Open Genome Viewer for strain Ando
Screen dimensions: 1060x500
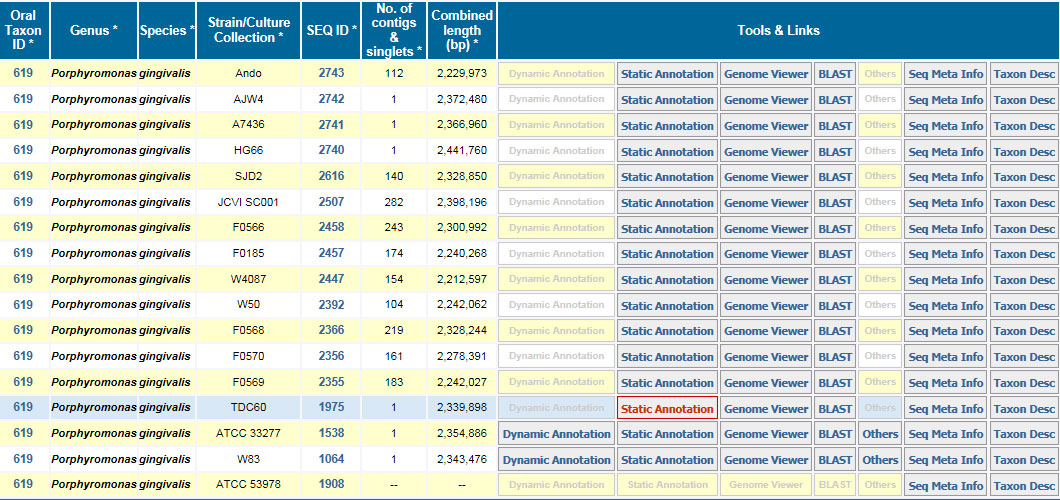point(765,74)
